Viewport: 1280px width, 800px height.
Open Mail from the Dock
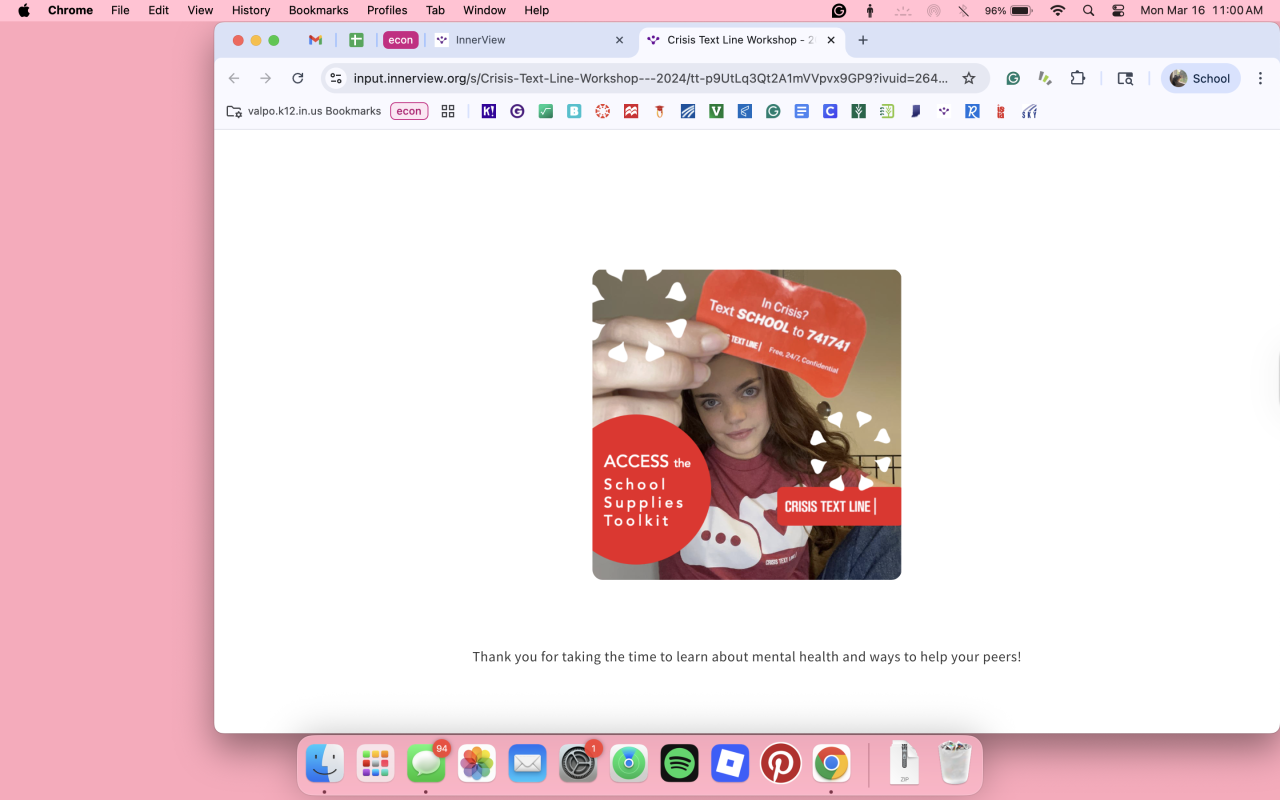click(x=527, y=764)
